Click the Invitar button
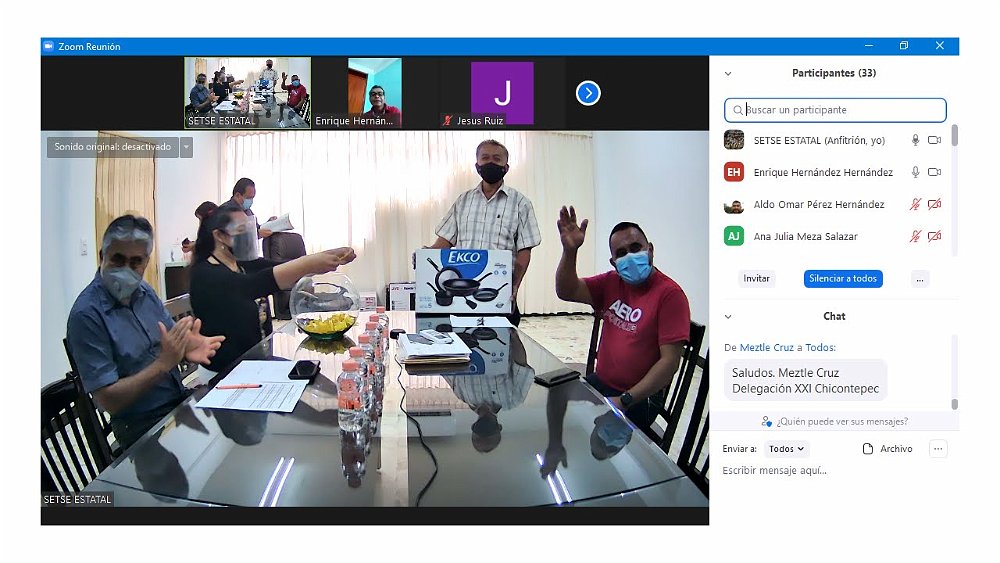1000x563 pixels. coord(757,278)
